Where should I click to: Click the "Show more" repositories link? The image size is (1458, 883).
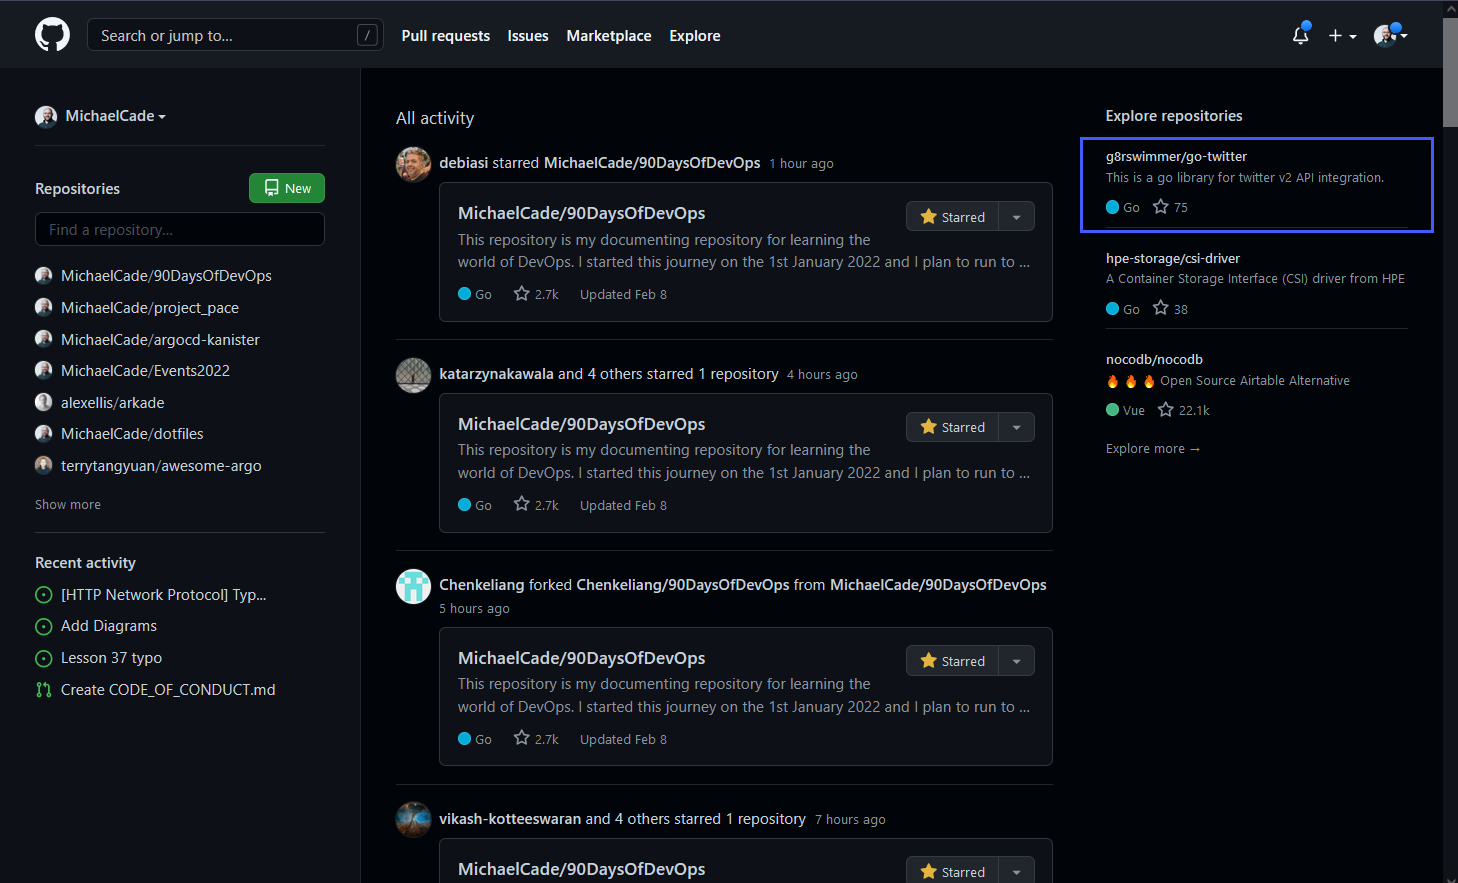[67, 504]
